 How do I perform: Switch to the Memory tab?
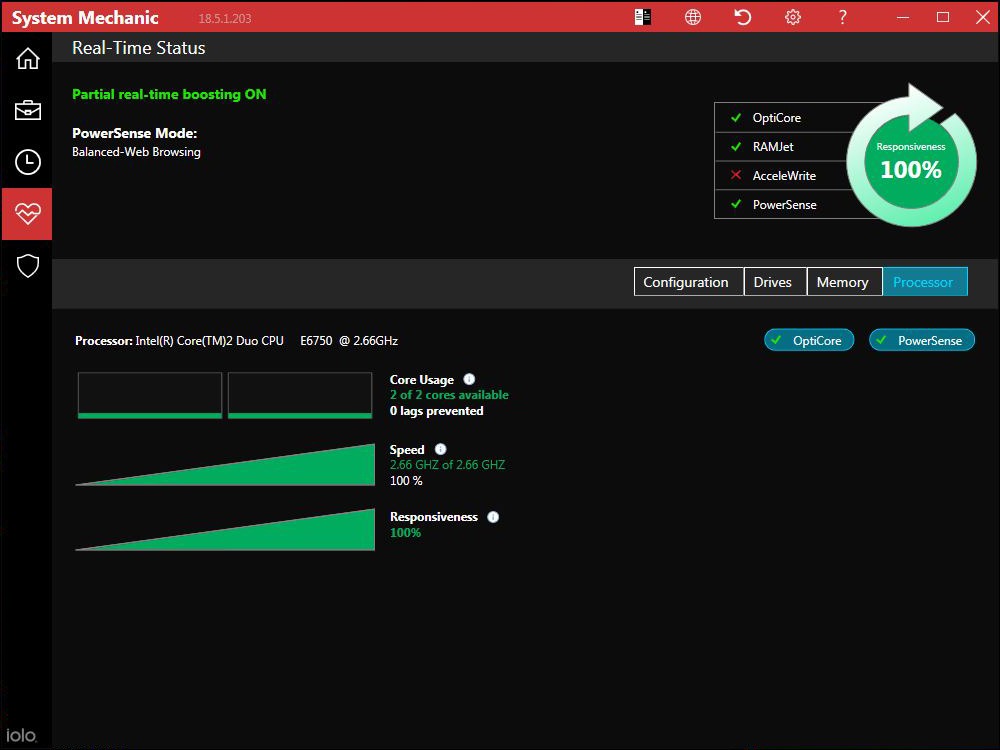843,281
